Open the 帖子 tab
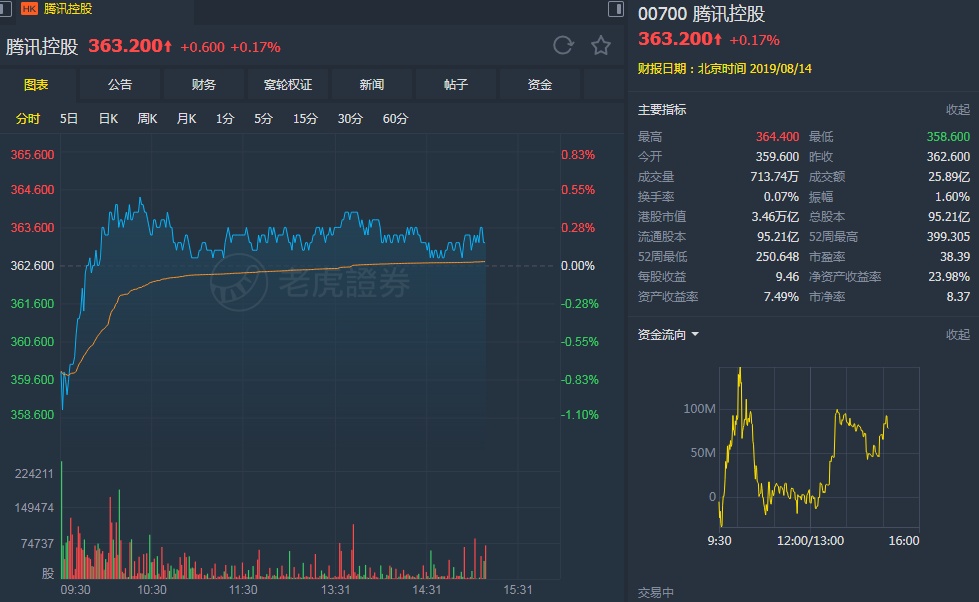 [456, 84]
